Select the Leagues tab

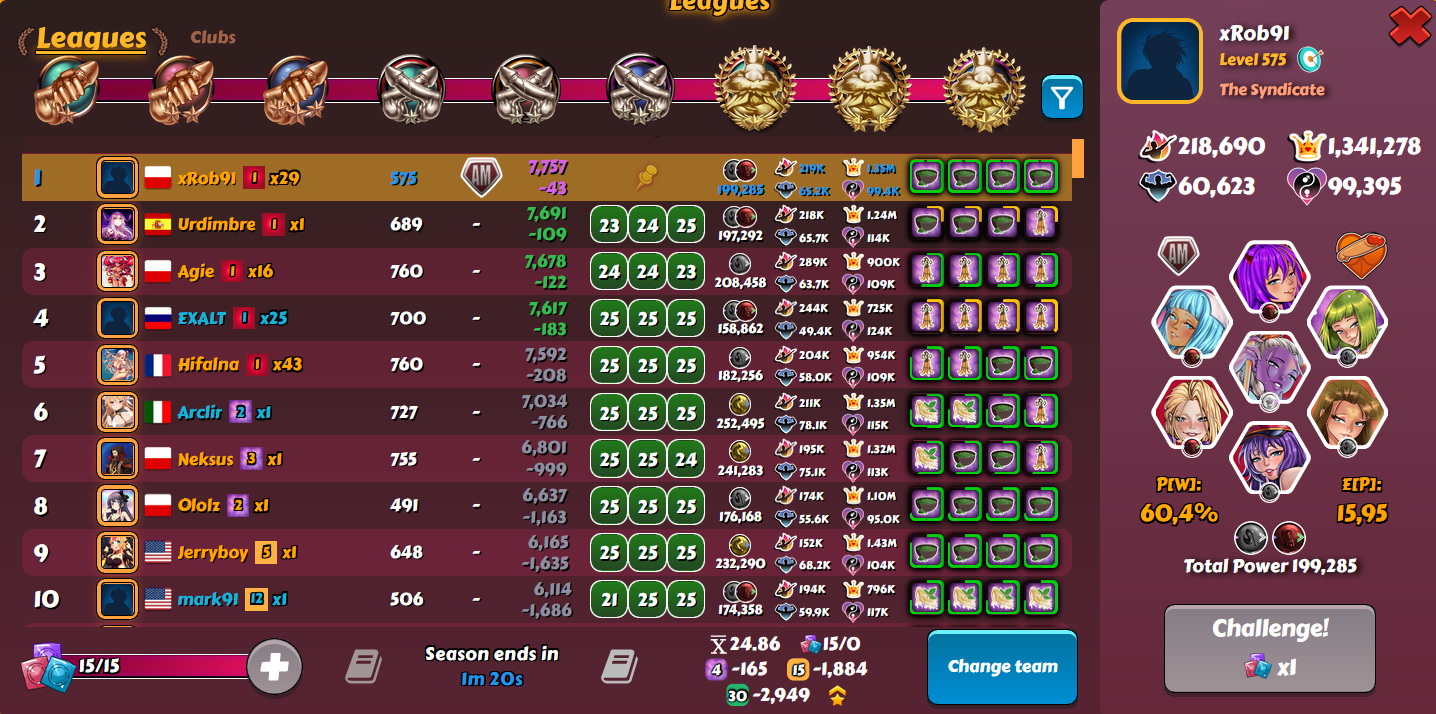coord(92,39)
